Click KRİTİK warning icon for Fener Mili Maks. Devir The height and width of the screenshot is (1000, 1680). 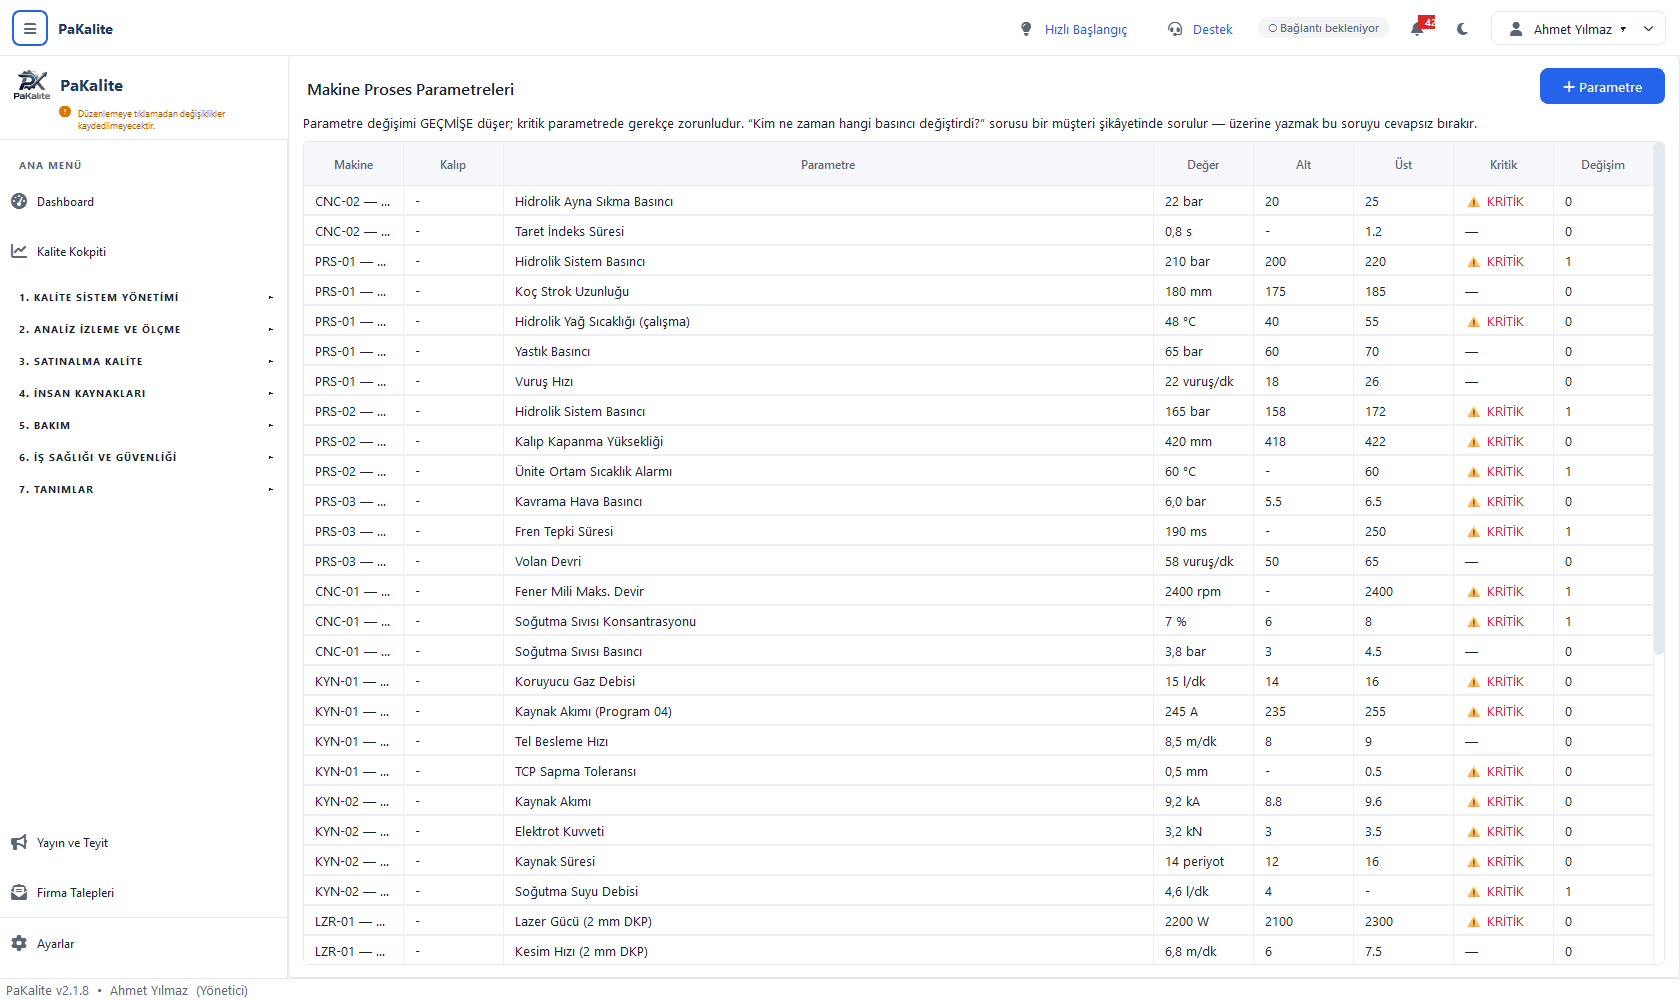(1473, 592)
